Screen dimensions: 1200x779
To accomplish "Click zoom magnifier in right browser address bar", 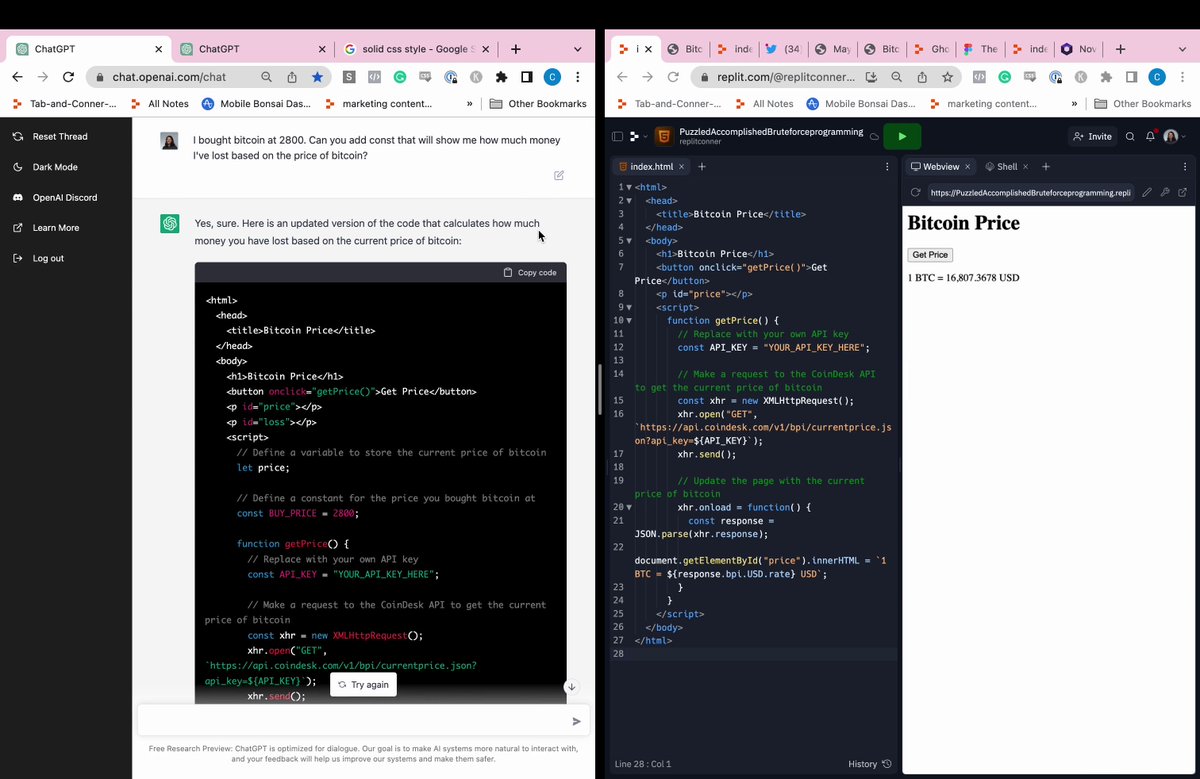I will coord(896,77).
